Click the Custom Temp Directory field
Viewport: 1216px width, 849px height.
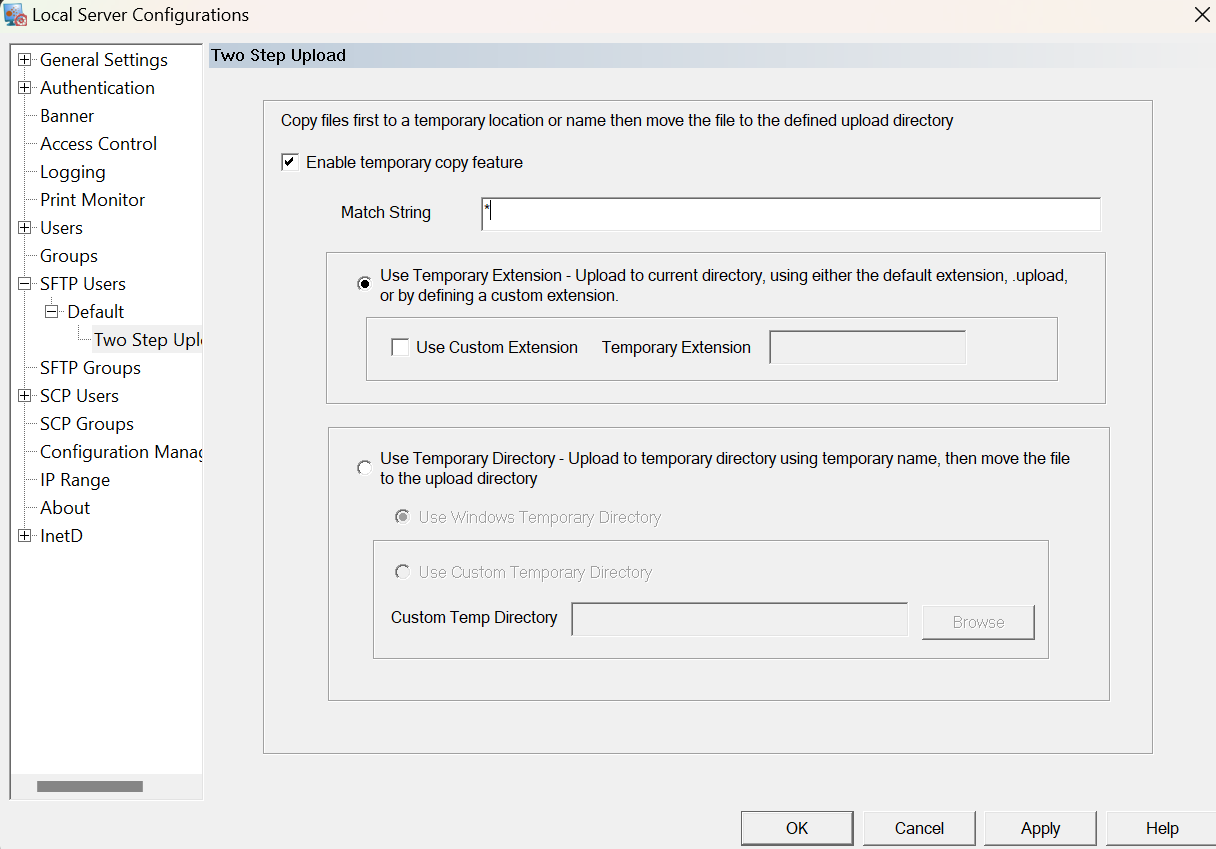click(739, 619)
